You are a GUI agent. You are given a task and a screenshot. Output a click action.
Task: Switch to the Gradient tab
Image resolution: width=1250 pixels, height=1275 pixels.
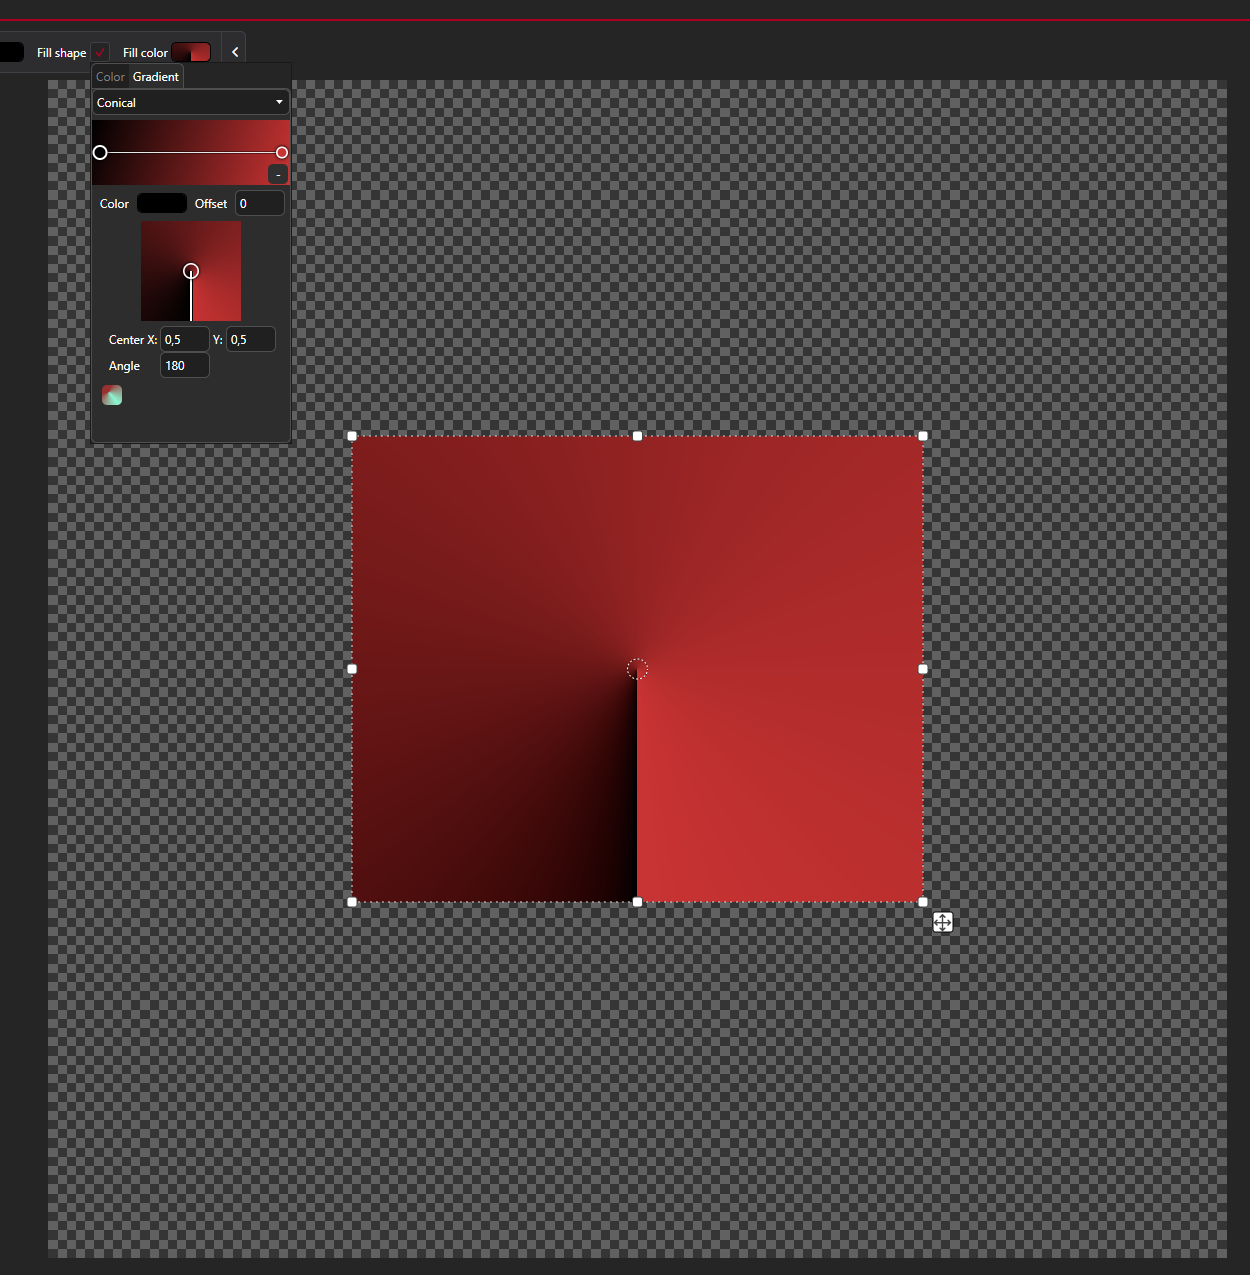pyautogui.click(x=156, y=77)
